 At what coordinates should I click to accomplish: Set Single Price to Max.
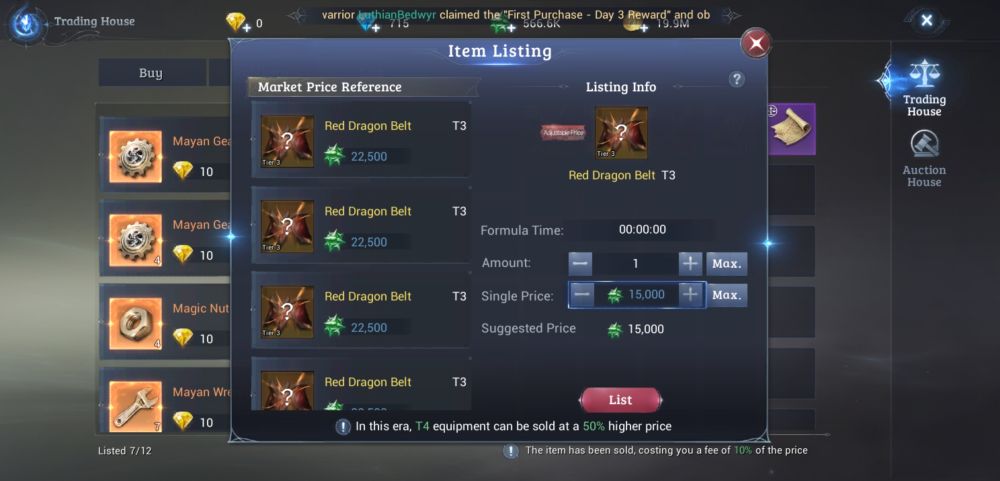point(726,295)
